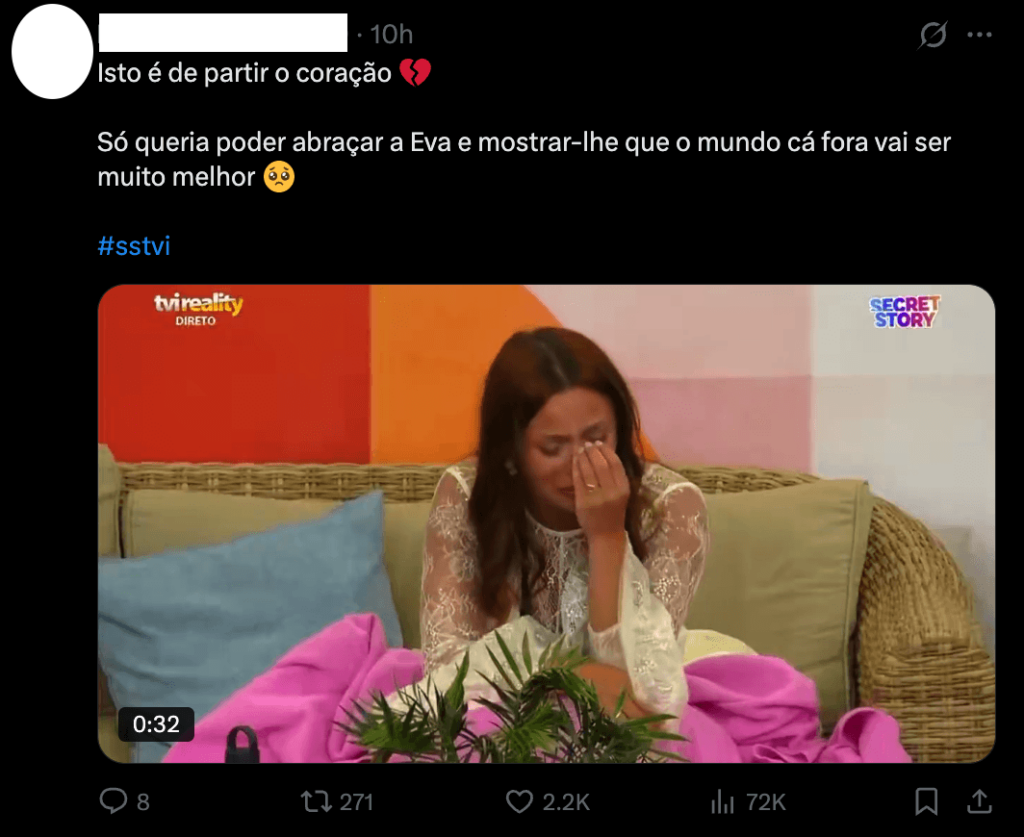Viewport: 1024px width, 837px height.
Task: Click the reply speech bubble icon
Action: pyautogui.click(x=113, y=800)
